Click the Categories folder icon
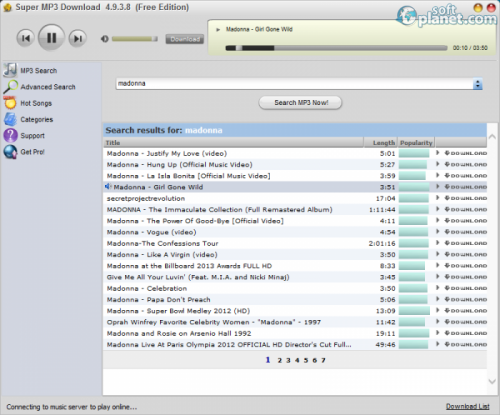The height and width of the screenshot is (415, 500). pyautogui.click(x=10, y=119)
